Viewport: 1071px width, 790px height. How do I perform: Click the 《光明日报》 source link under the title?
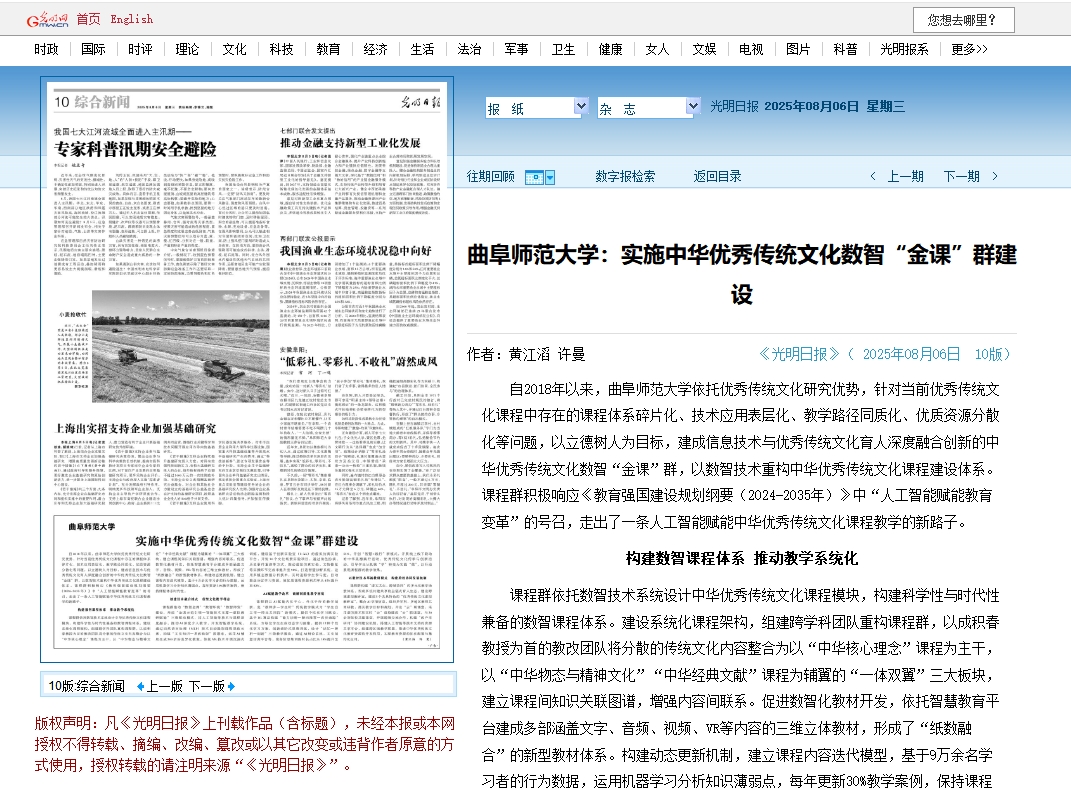pos(799,354)
